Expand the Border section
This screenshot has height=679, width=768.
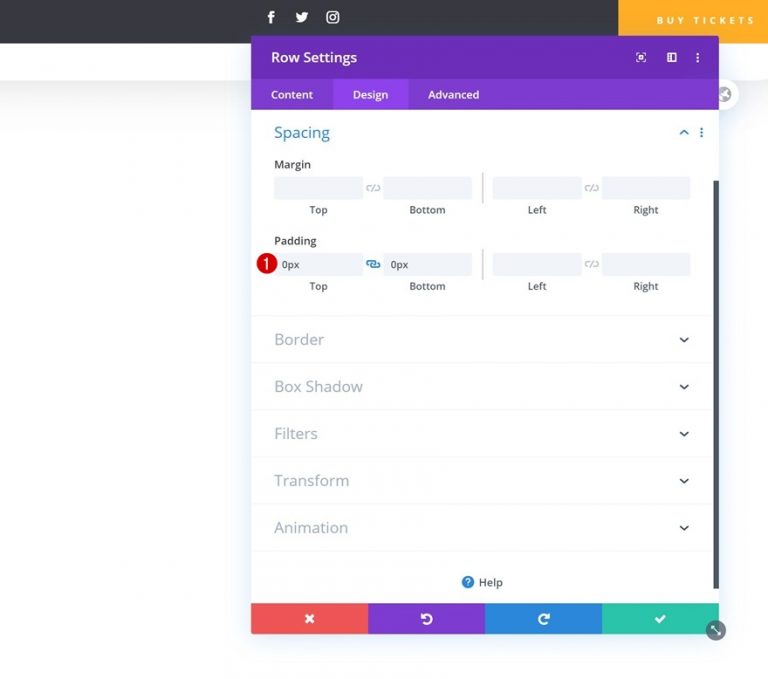(481, 340)
